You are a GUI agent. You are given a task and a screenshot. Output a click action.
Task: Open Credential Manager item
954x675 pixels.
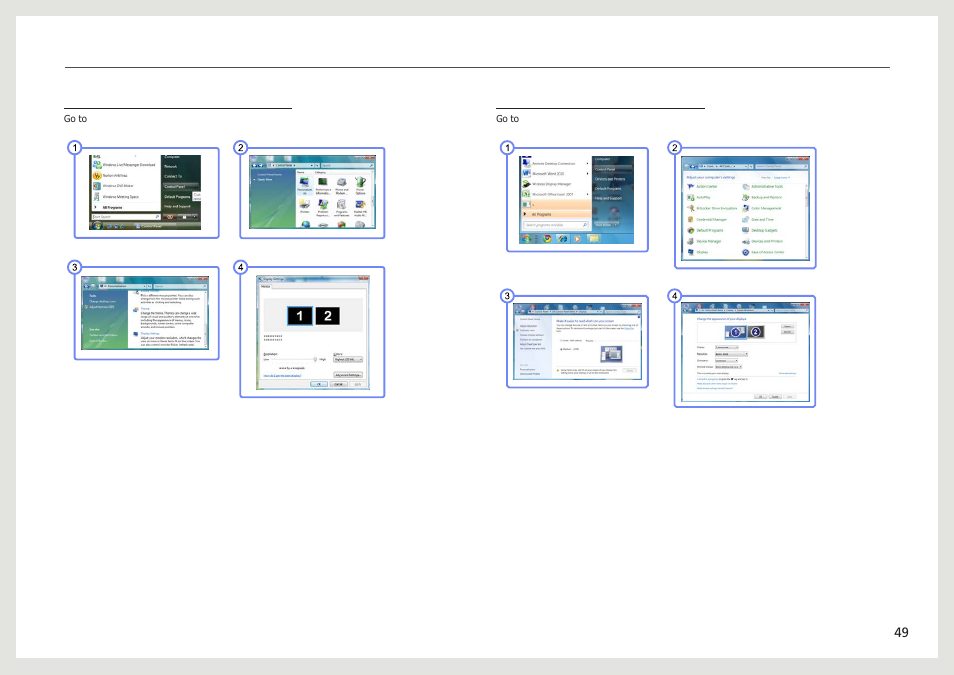tap(707, 219)
